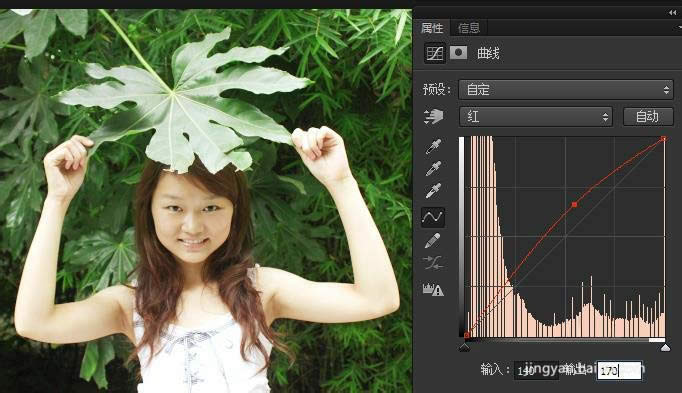Select the black point eyedropper
The height and width of the screenshot is (393, 682).
(433, 147)
